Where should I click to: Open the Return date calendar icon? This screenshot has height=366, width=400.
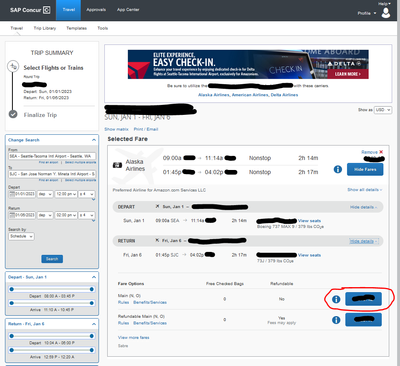coord(12,215)
